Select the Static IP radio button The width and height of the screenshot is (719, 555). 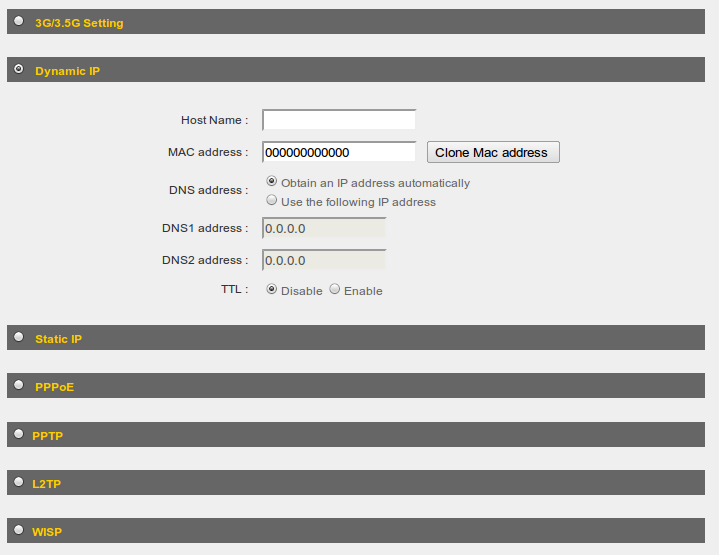pyautogui.click(x=19, y=337)
